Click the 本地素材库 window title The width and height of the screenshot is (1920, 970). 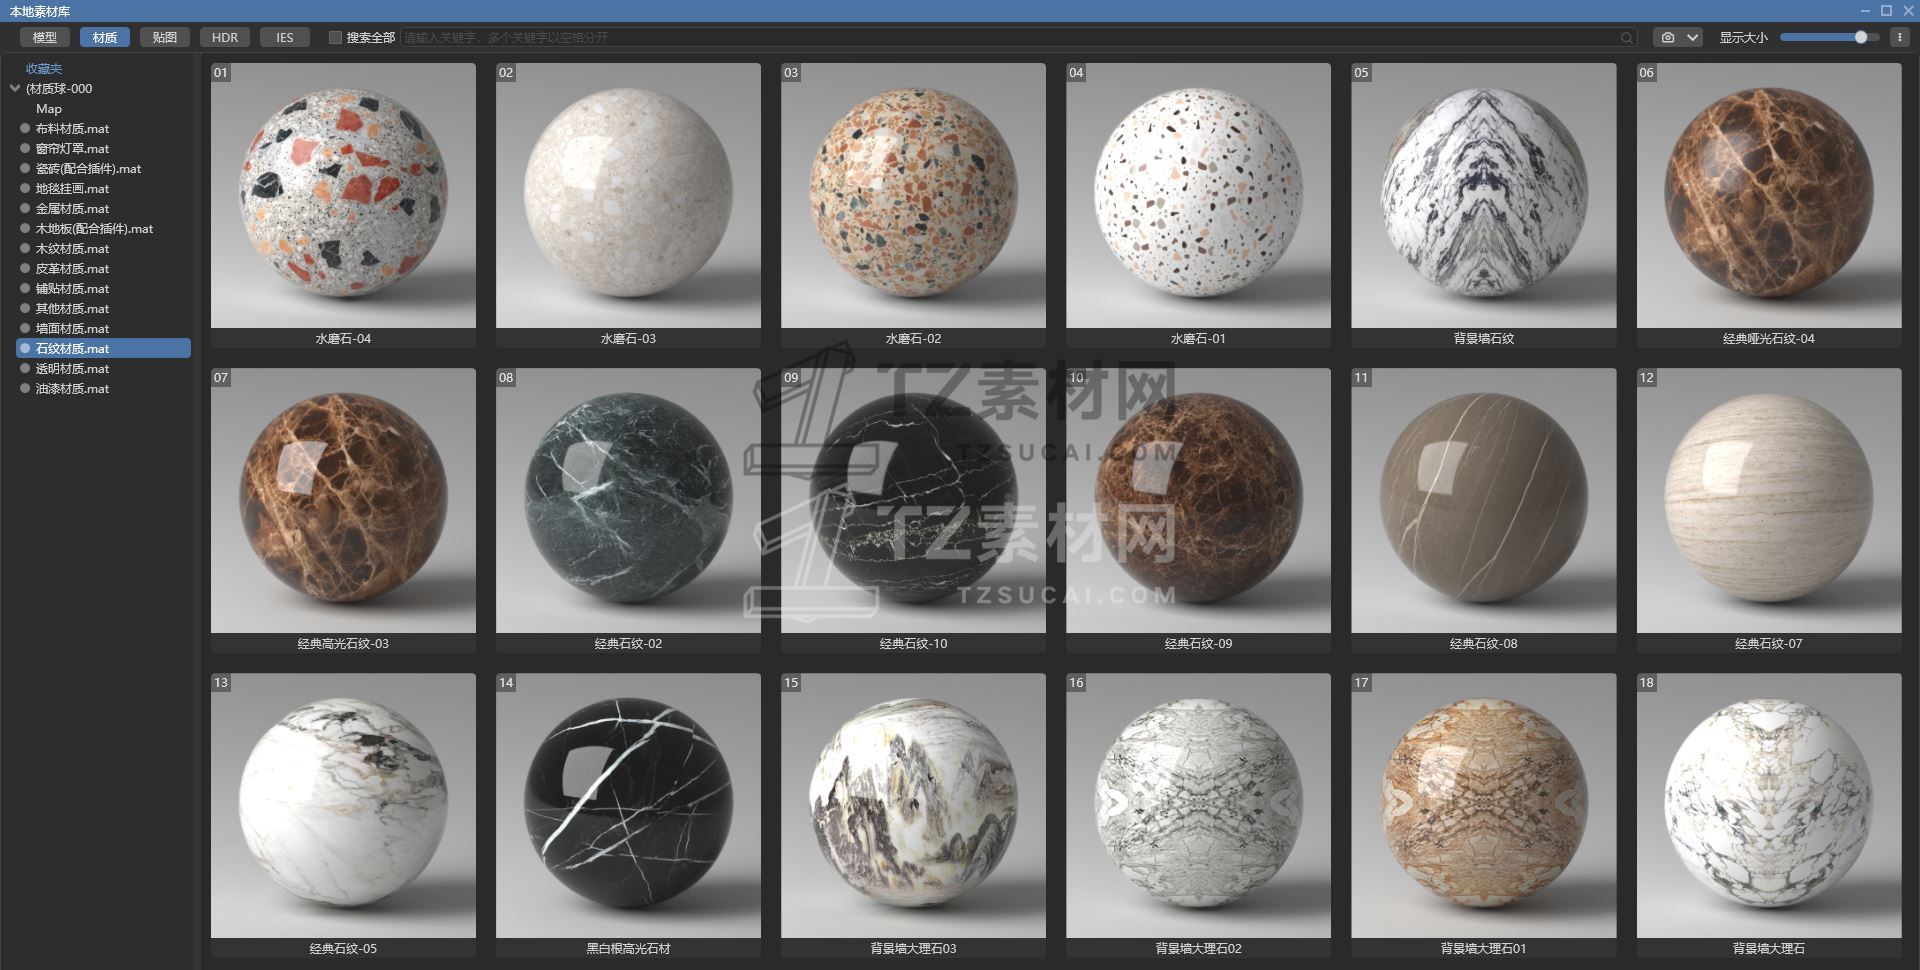pos(40,11)
